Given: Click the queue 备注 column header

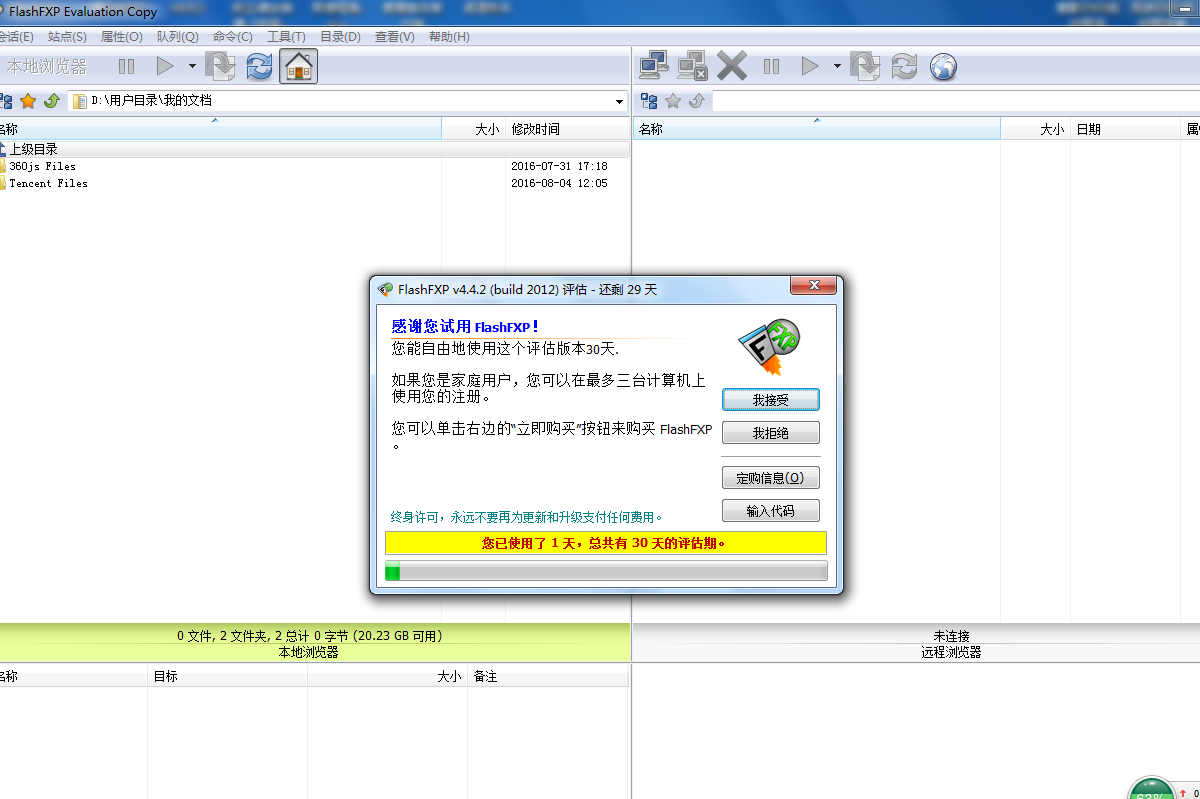Looking at the screenshot, I should (547, 677).
